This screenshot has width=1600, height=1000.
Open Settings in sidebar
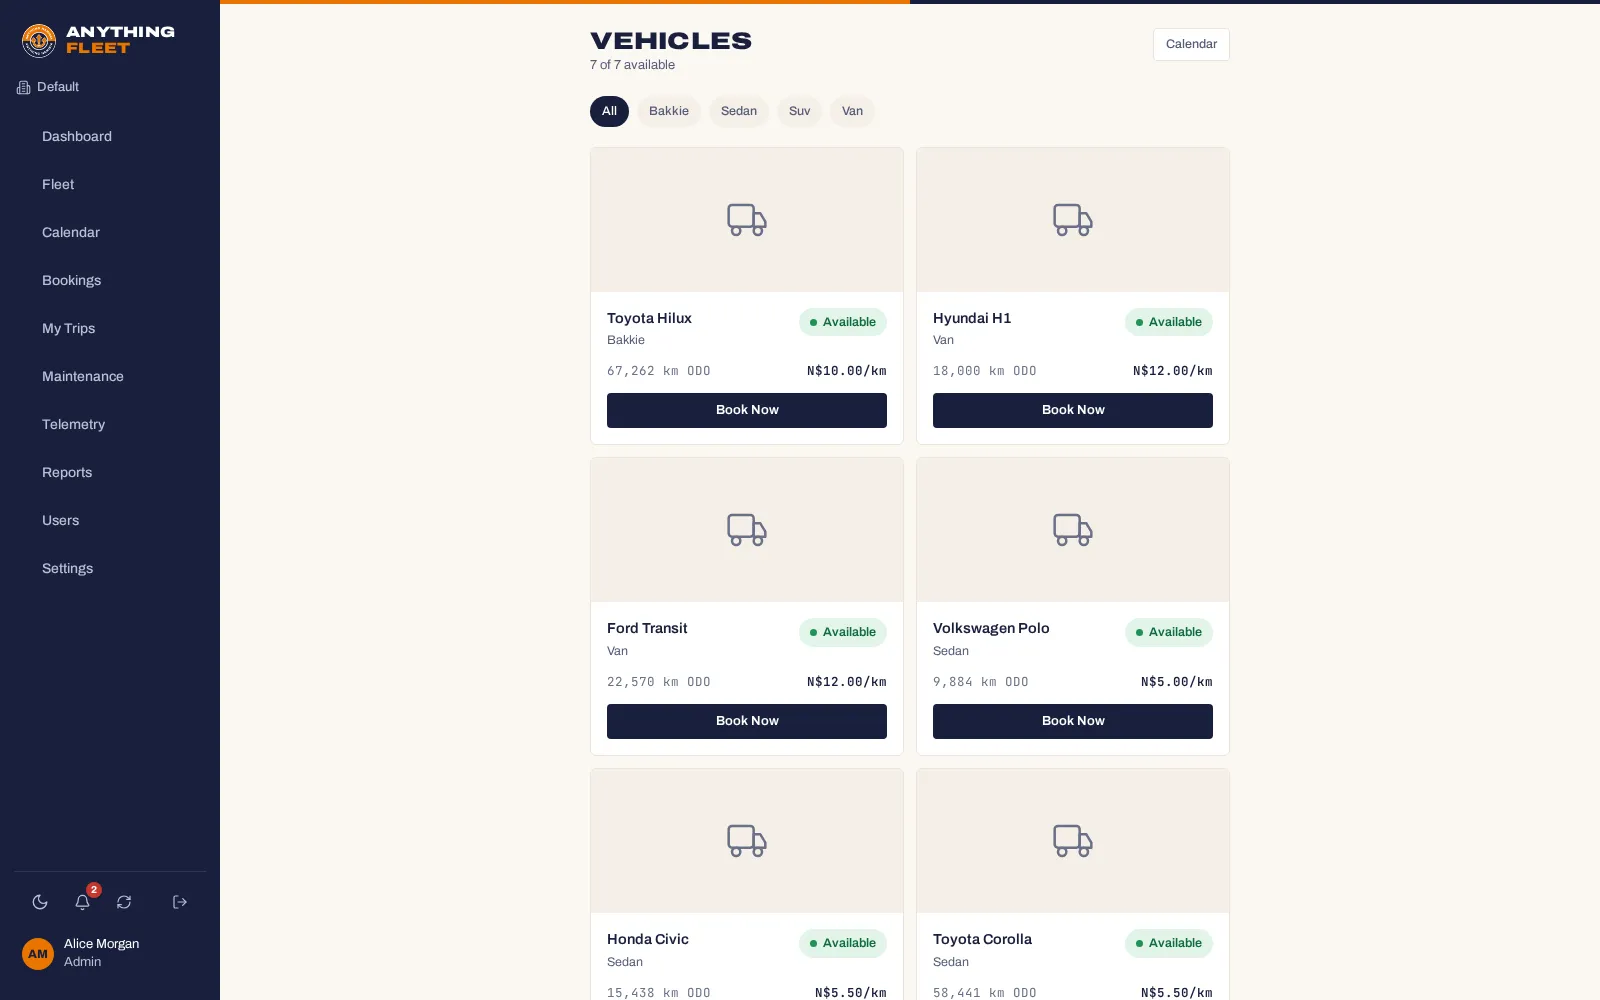110,568
